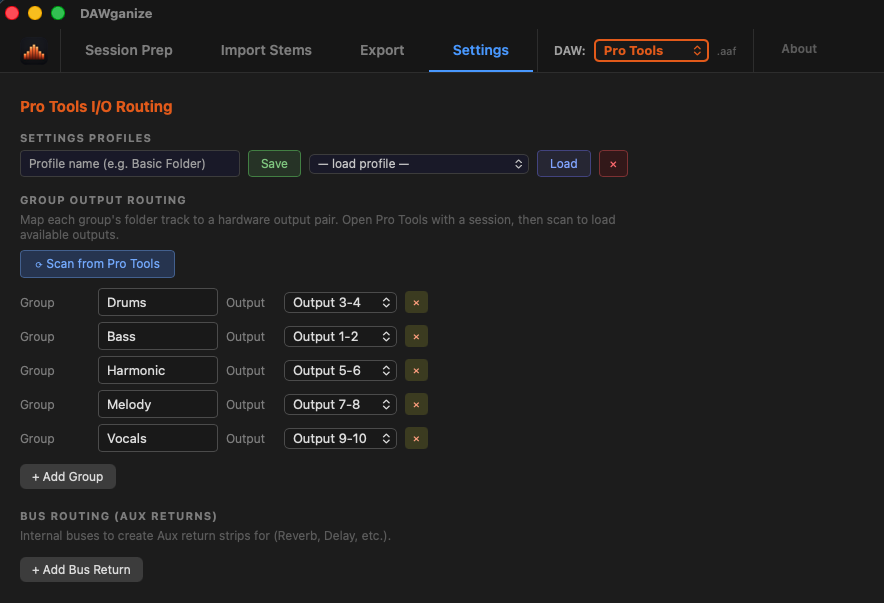Remove the Vocals group using the x icon

416,438
